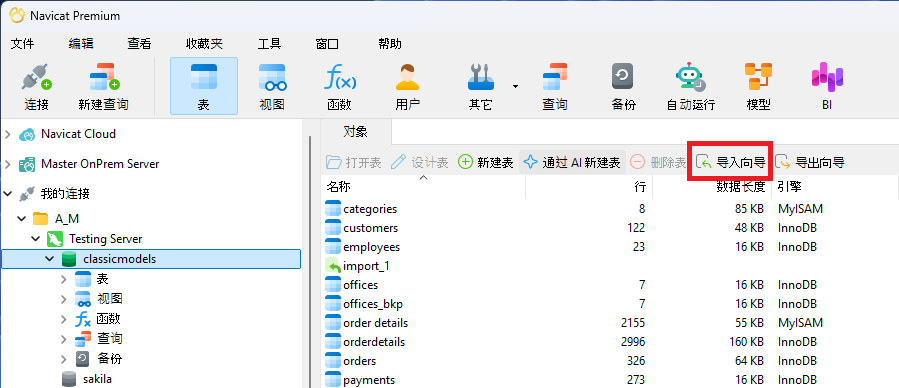The image size is (899, 388).
Task: Select the 对象 tab
Action: (x=355, y=132)
